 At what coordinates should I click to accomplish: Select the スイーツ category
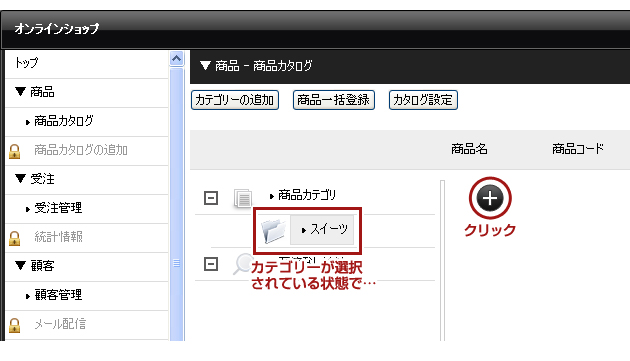click(322, 230)
